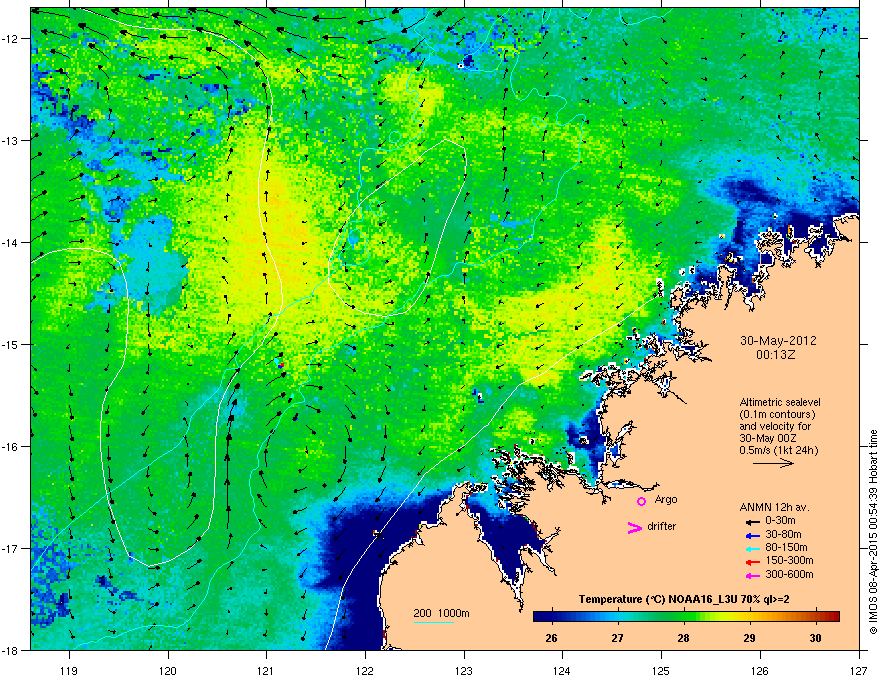
Task: Click the colorbar value 27
Action: pyautogui.click(x=617, y=638)
